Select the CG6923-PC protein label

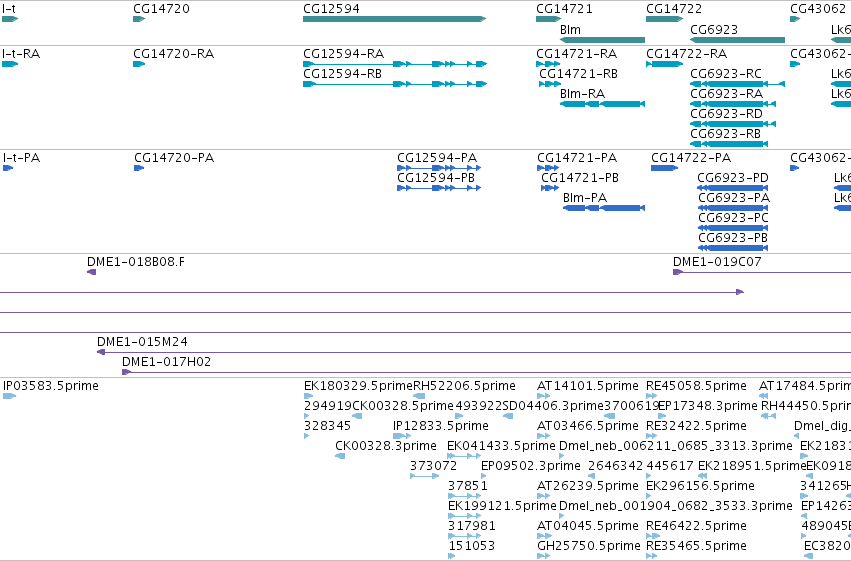pos(734,218)
